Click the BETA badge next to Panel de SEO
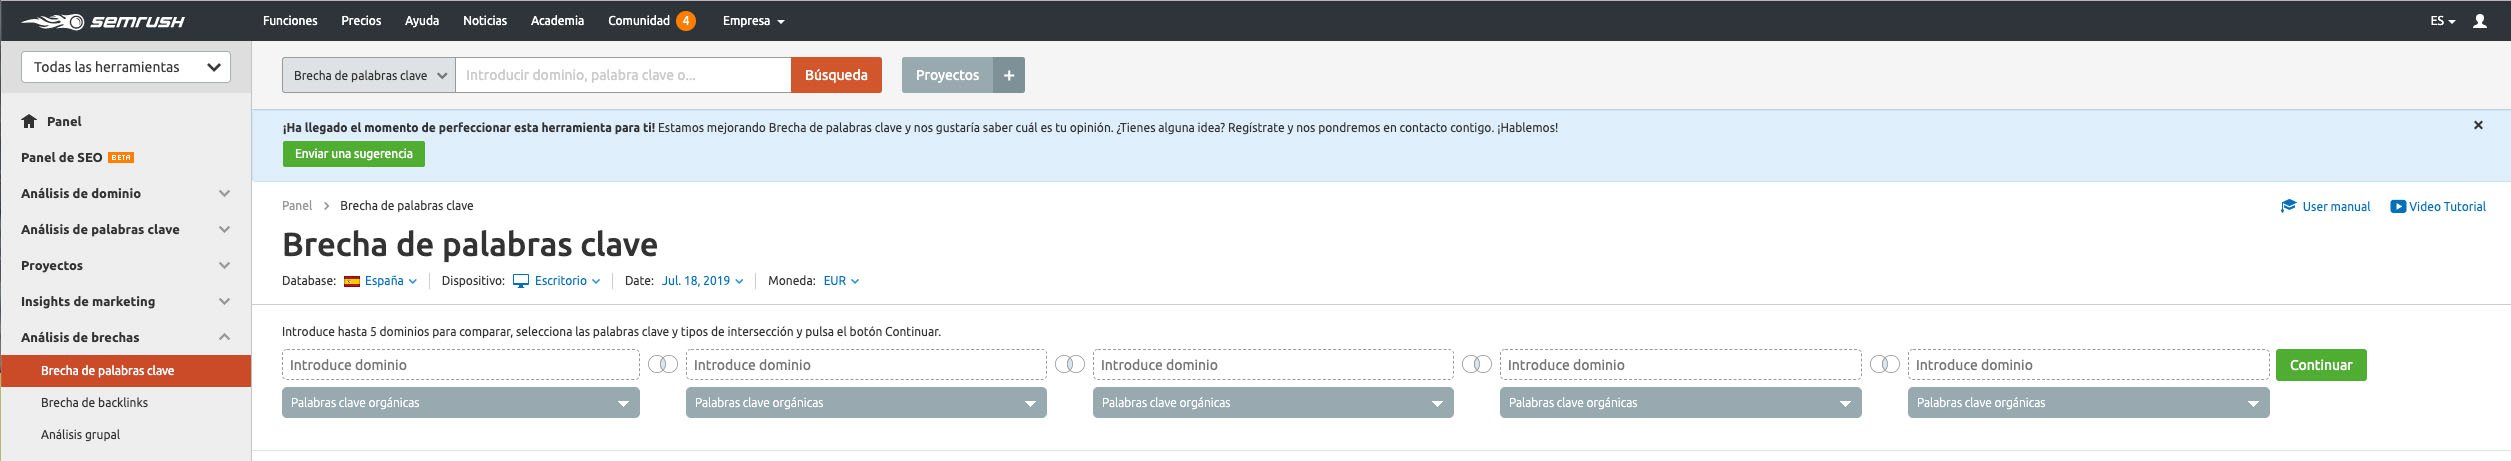This screenshot has width=2511, height=461. click(121, 158)
